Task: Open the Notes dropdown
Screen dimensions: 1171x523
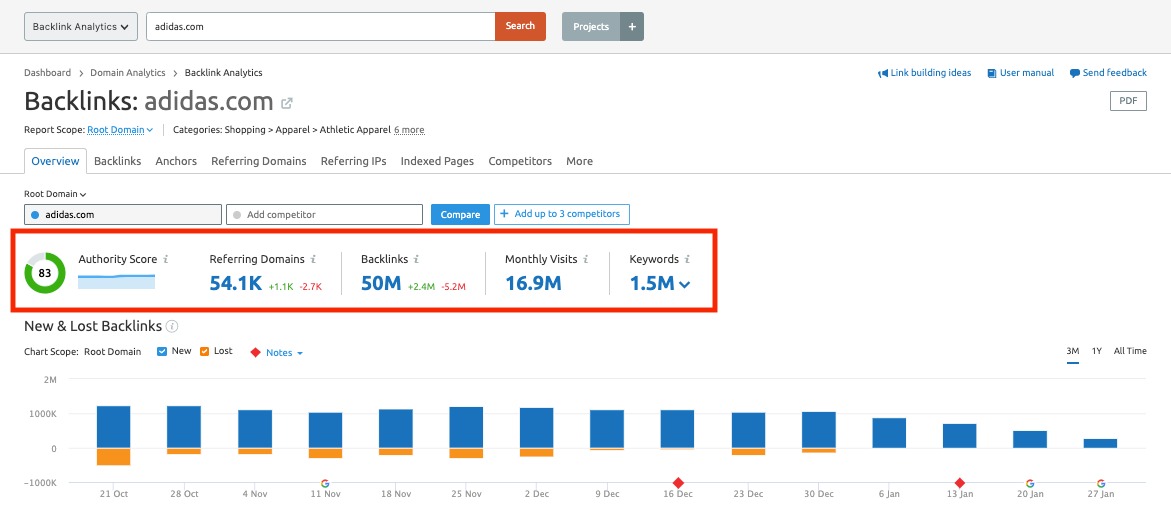Action: point(284,353)
